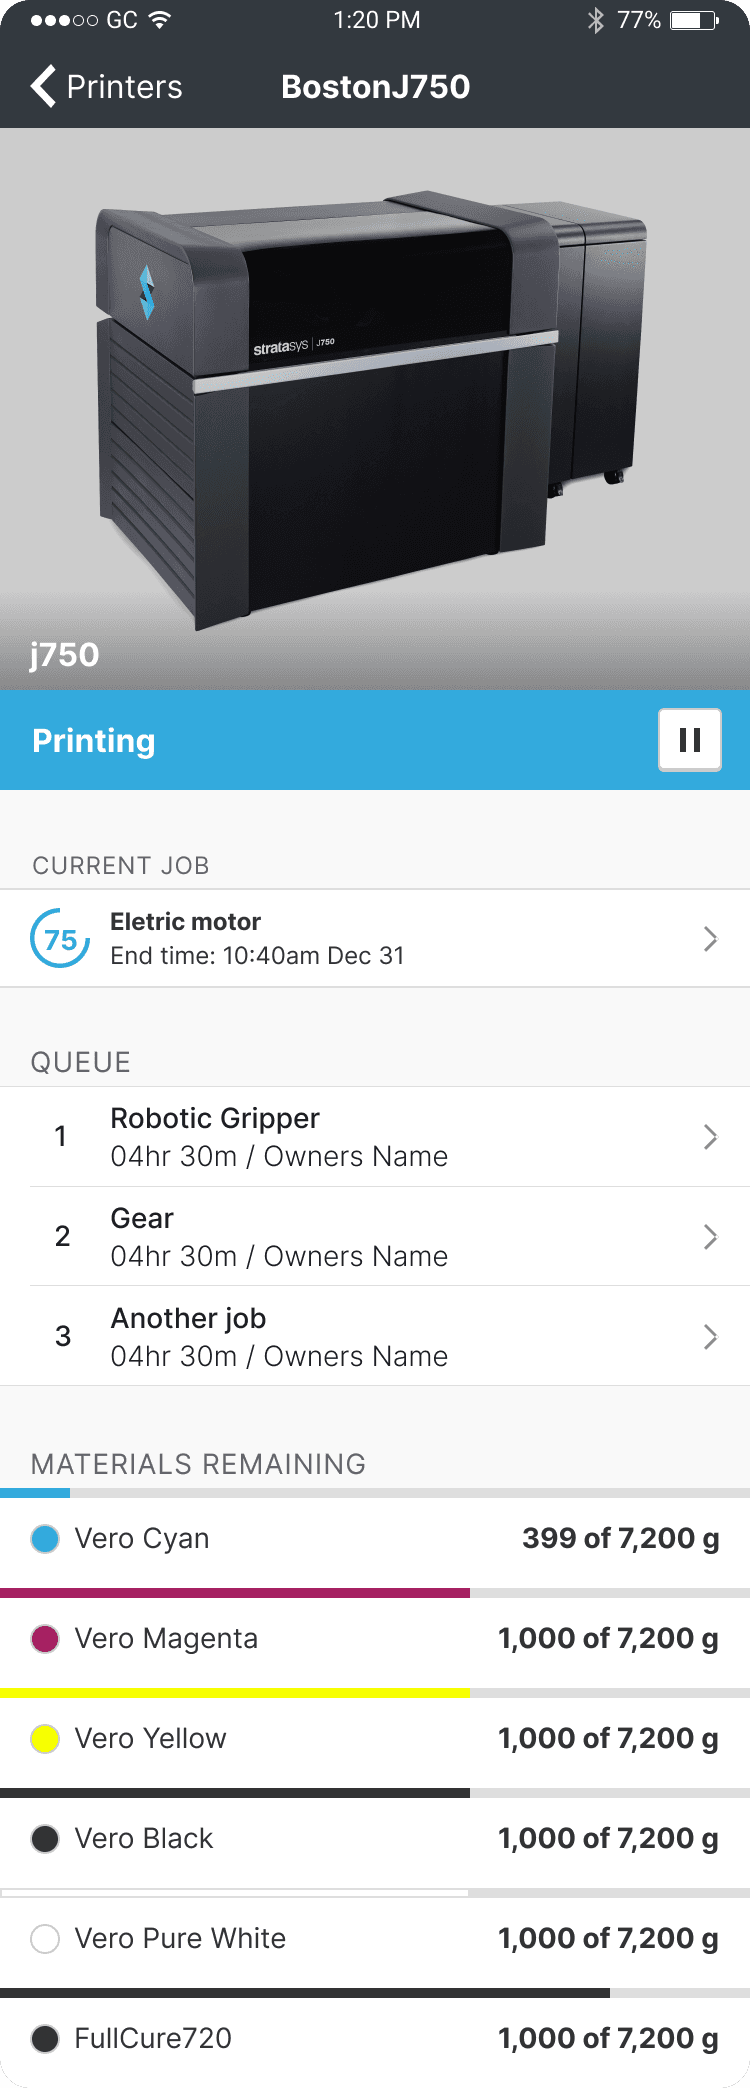The height and width of the screenshot is (2088, 750).
Task: Click queue position number 2
Action: click(62, 1237)
